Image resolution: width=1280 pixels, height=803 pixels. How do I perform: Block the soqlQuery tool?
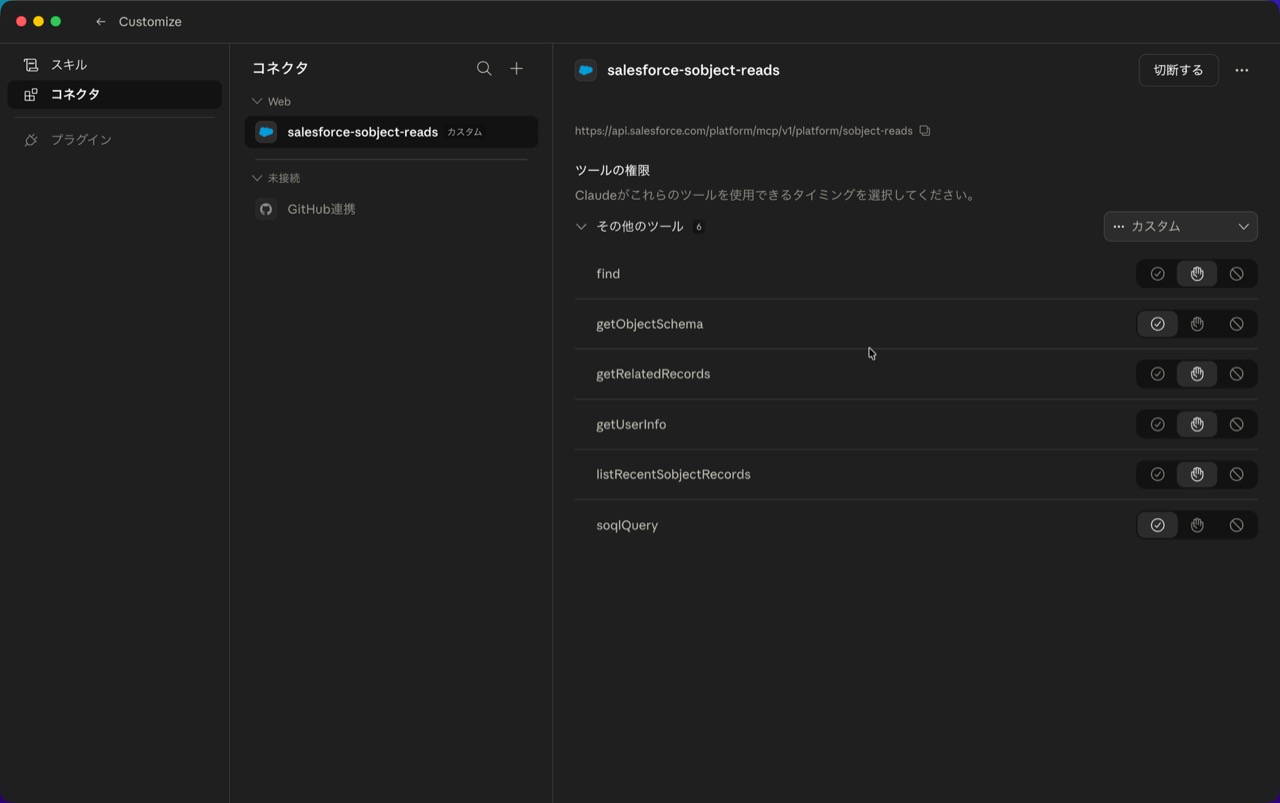point(1236,525)
